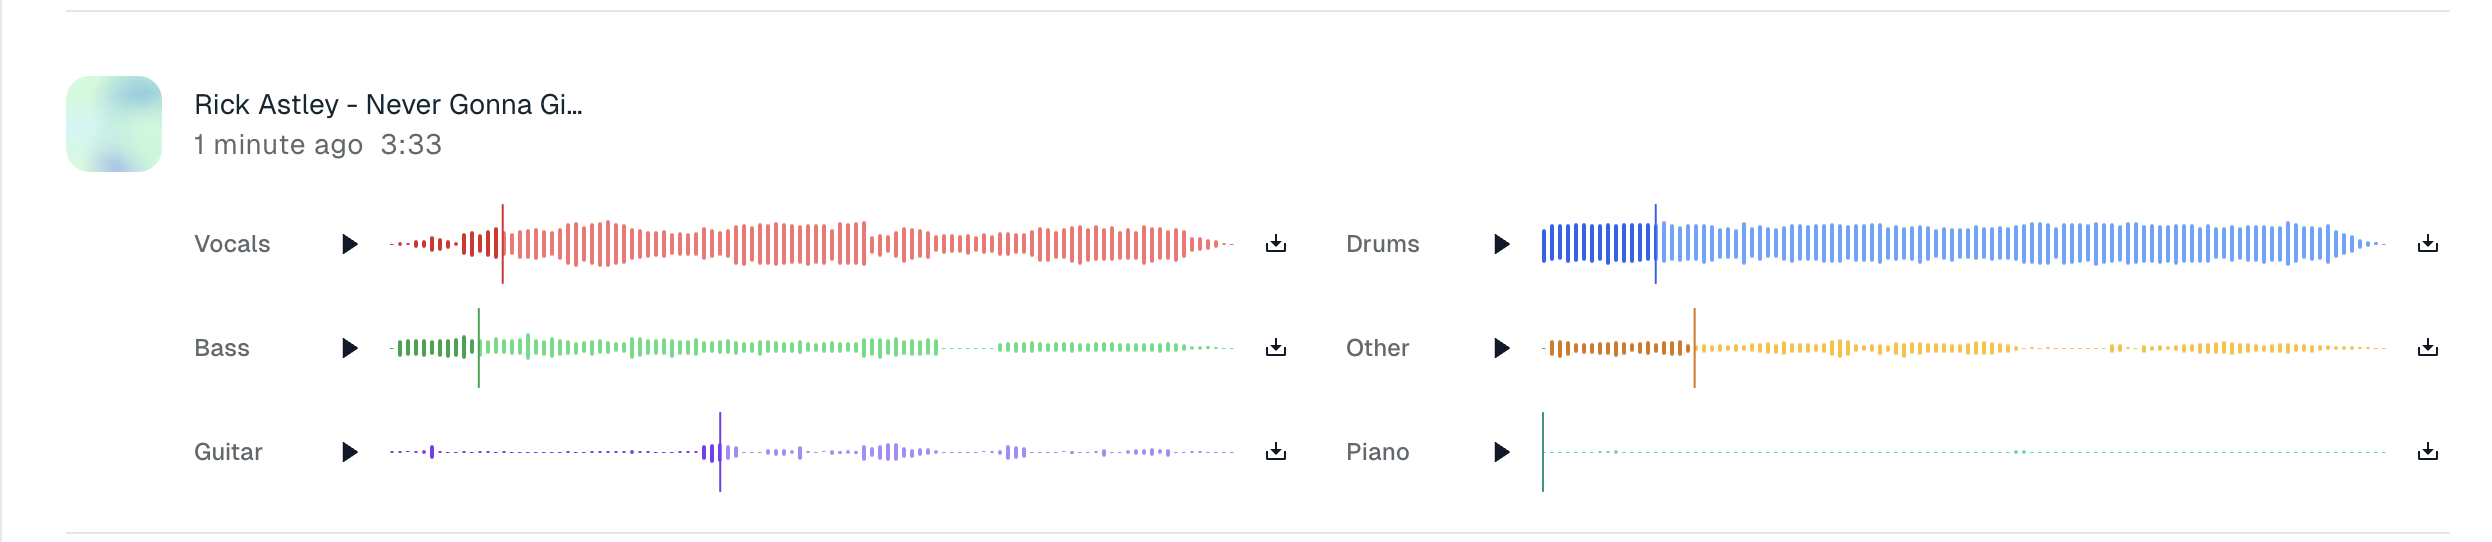This screenshot has height=542, width=2492.
Task: Download the Piano track
Action: coord(2428,452)
